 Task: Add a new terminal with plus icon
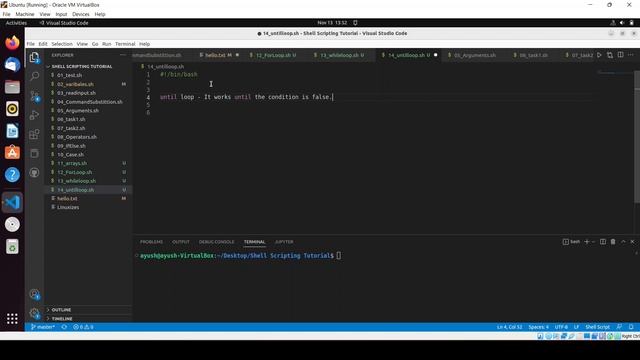coord(587,242)
